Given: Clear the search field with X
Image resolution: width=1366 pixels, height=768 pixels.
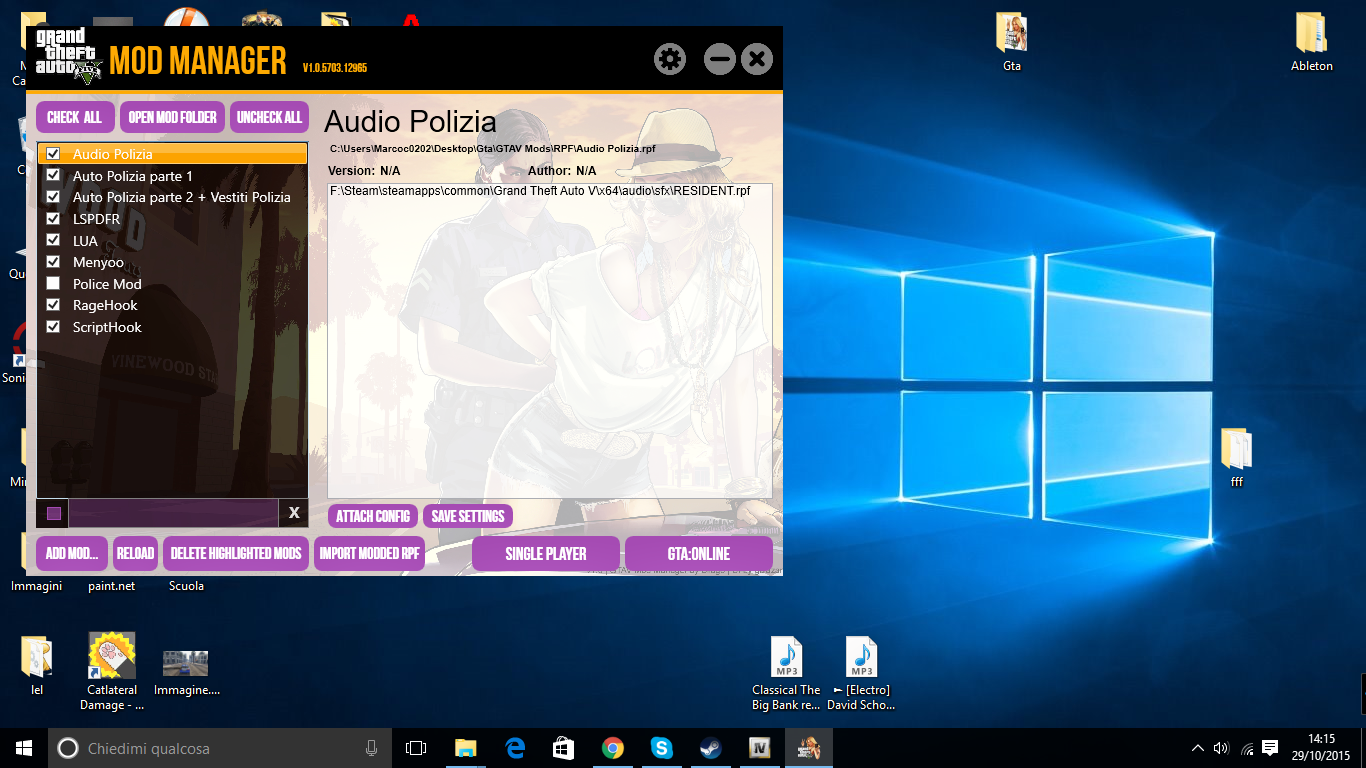Looking at the screenshot, I should pos(294,513).
